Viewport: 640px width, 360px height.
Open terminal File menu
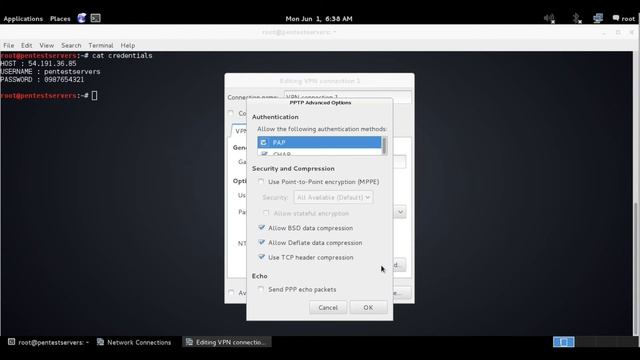click(9, 45)
